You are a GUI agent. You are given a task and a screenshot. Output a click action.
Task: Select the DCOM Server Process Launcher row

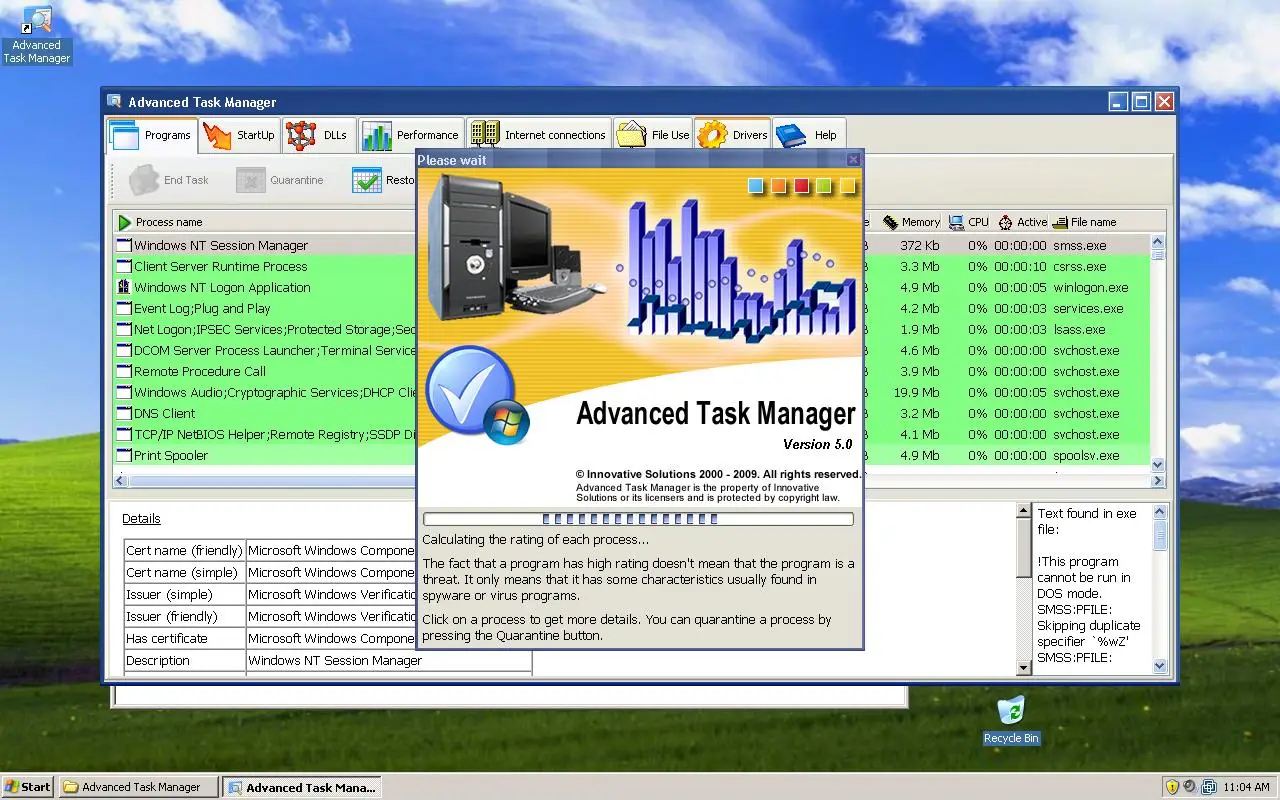click(631, 350)
